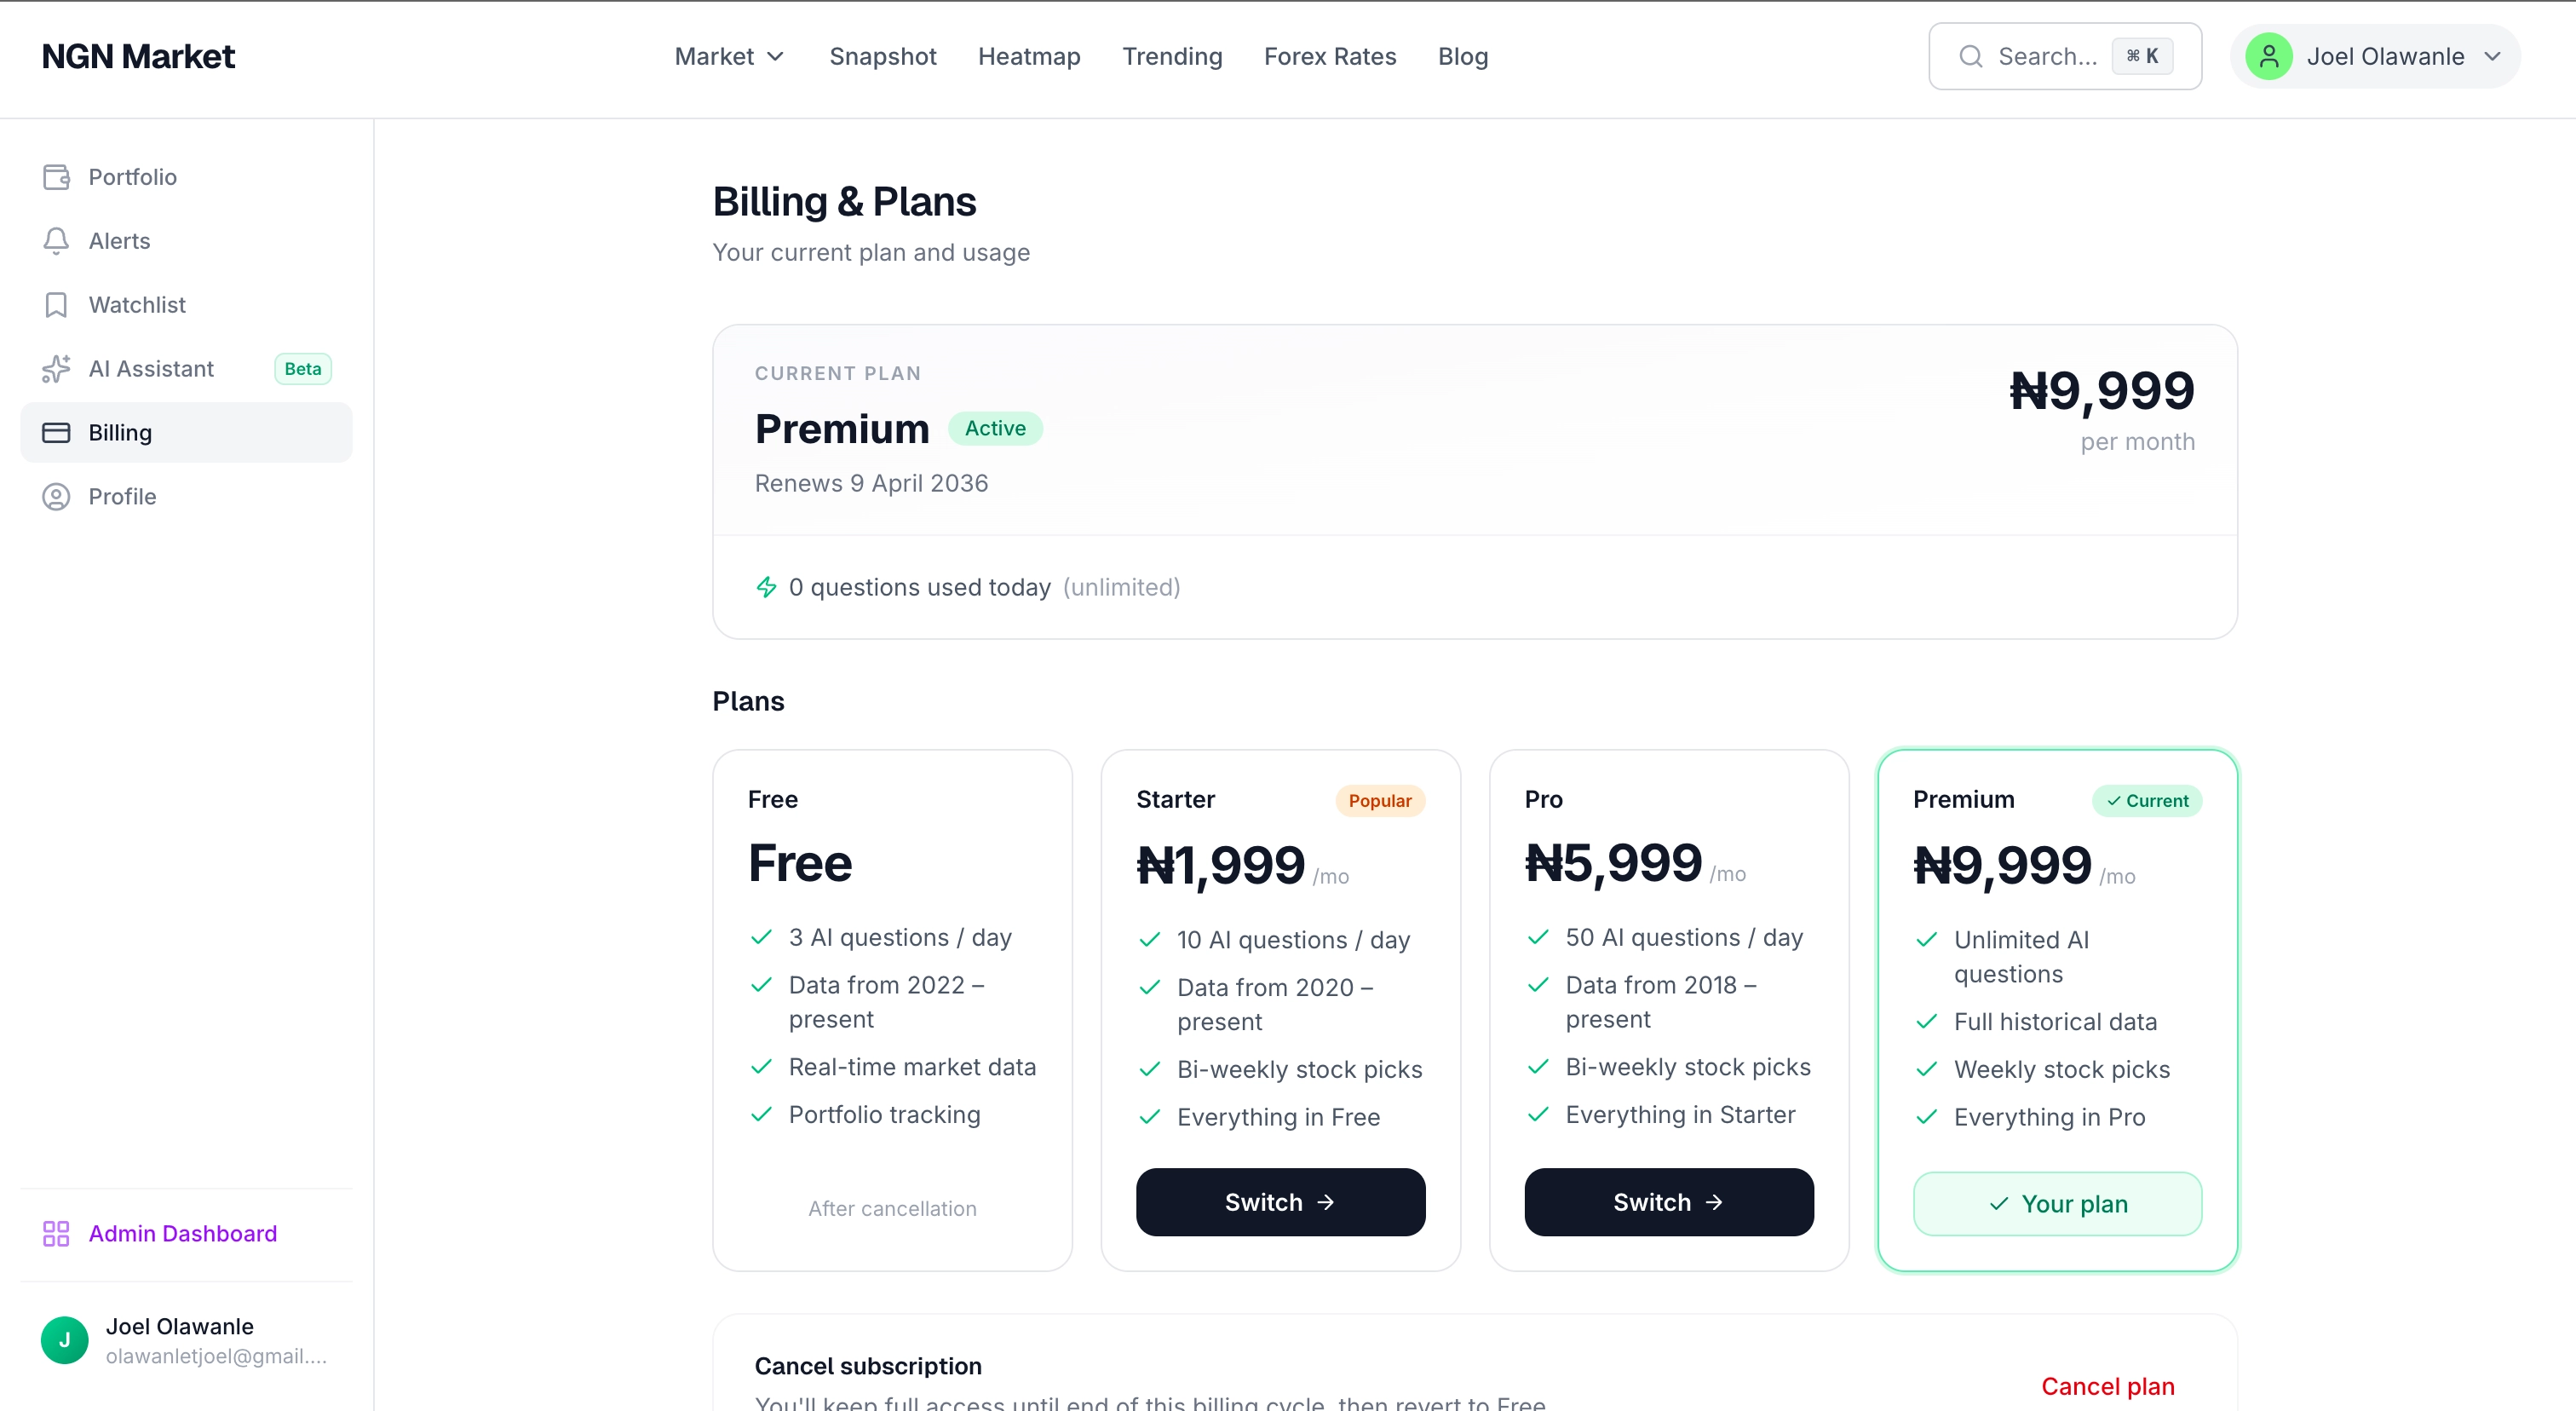Click the Alerts bell icon
The height and width of the screenshot is (1411, 2576).
click(56, 240)
